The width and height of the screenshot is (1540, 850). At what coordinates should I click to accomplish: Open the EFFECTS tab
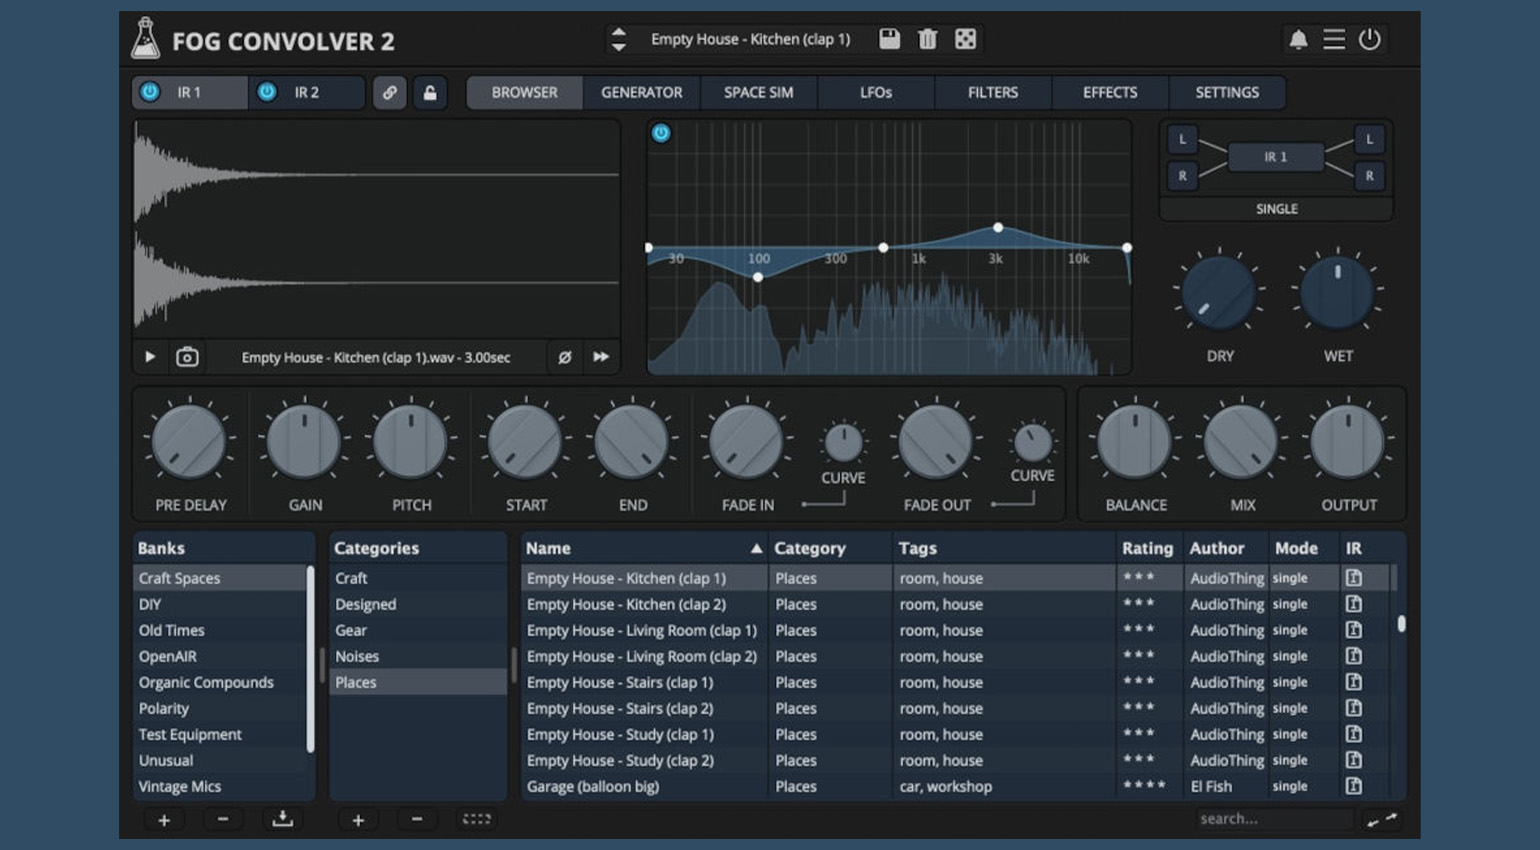(x=1109, y=92)
